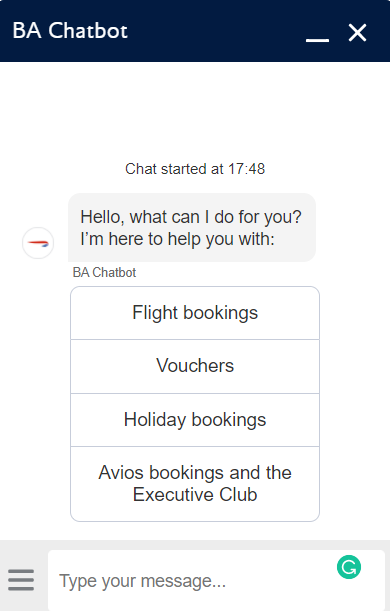This screenshot has width=390, height=611.
Task: Select the Flight bookings option
Action: 195,313
